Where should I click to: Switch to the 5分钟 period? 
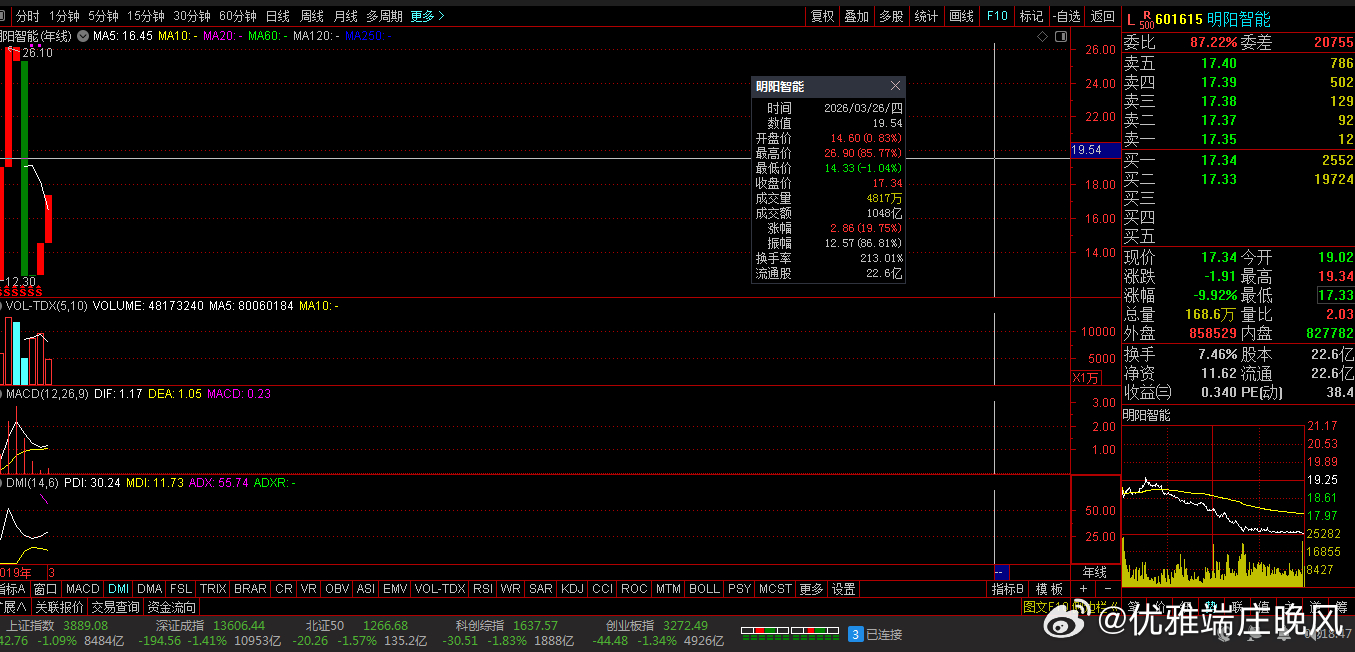click(103, 16)
